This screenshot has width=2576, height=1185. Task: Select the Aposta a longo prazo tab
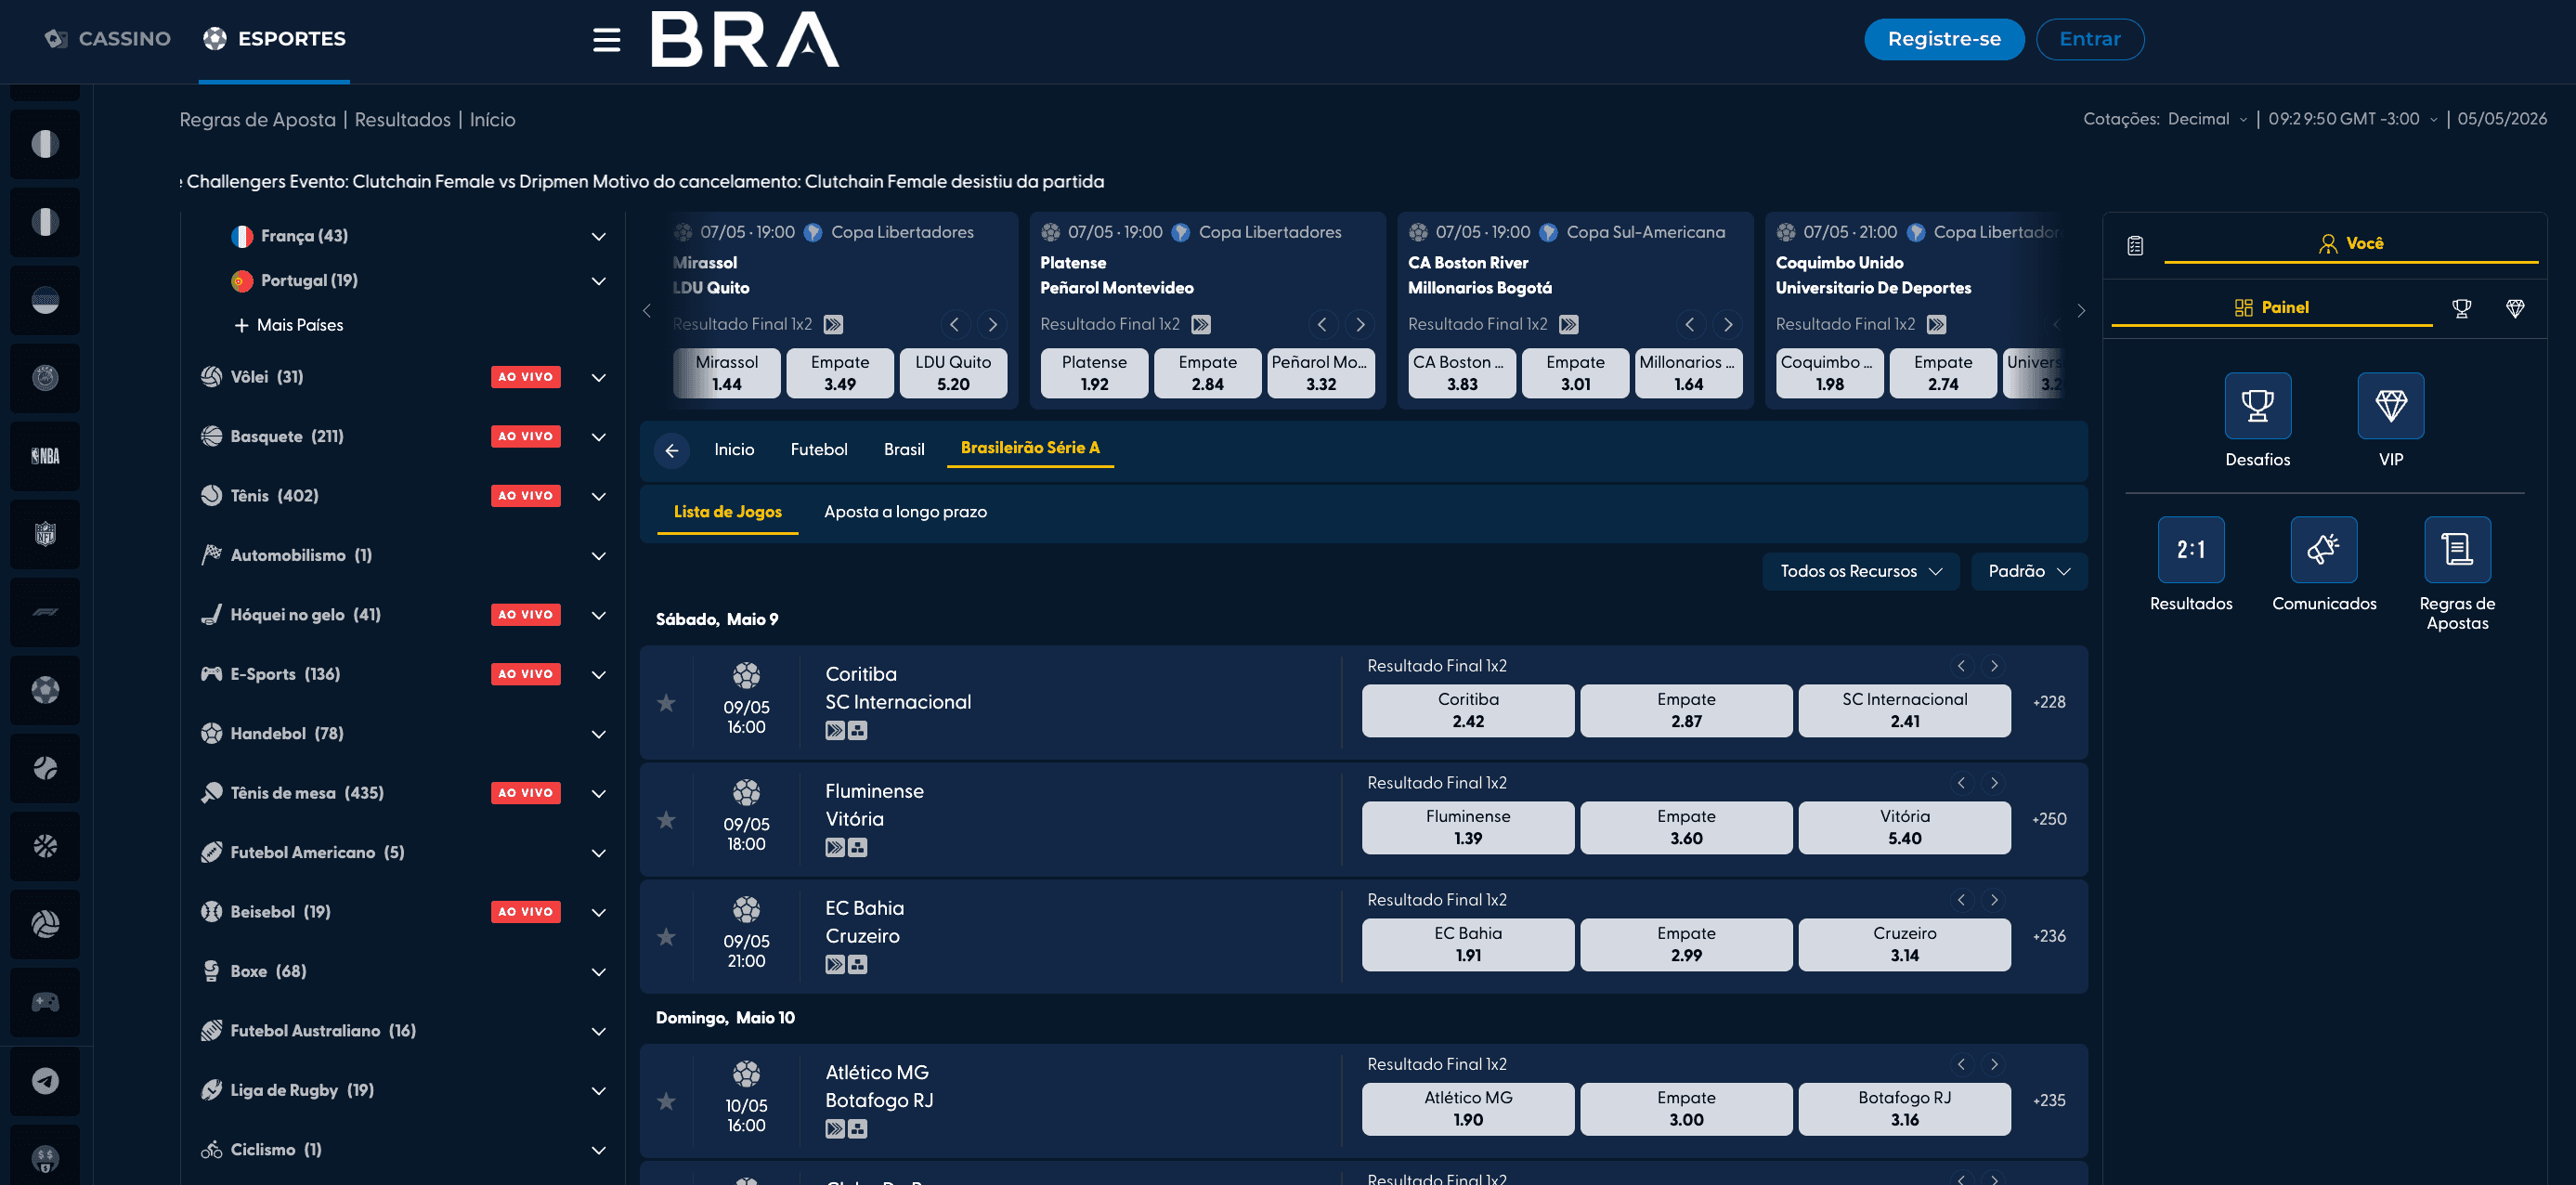905,512
